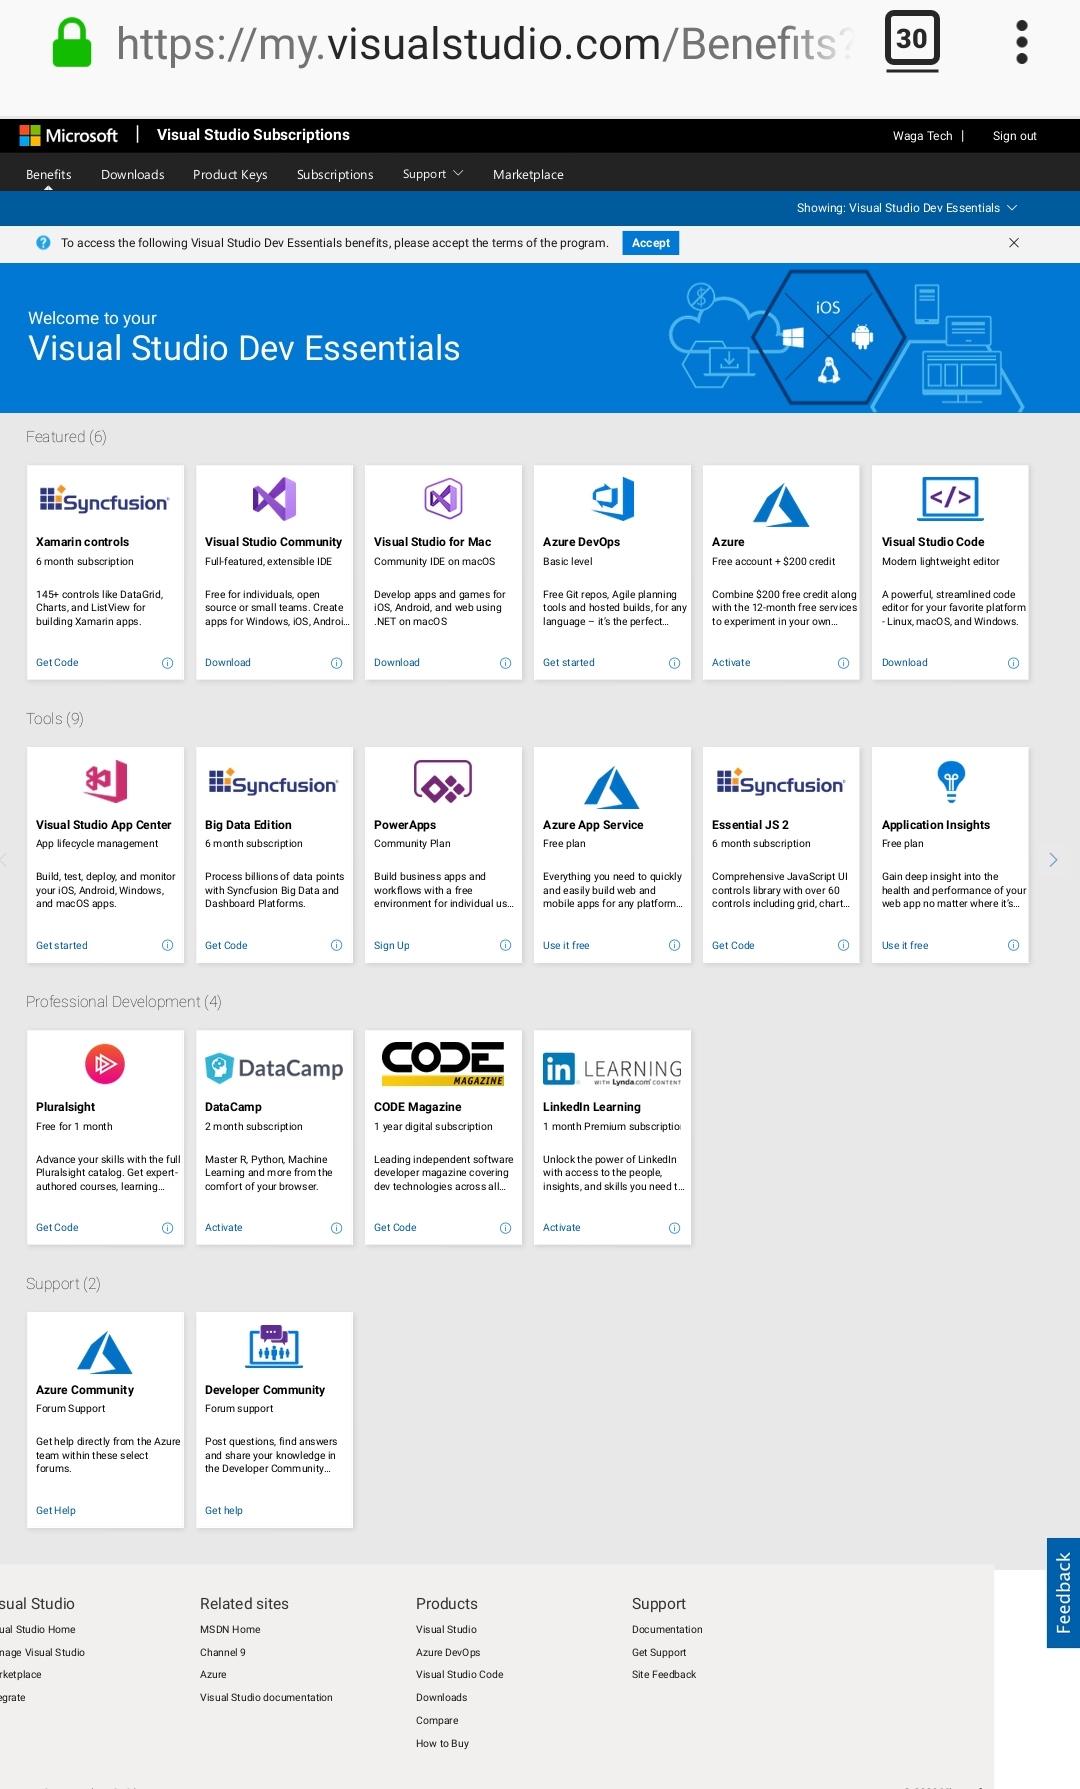The image size is (1080, 1789).
Task: Activate the Azure free account
Action: tap(731, 663)
